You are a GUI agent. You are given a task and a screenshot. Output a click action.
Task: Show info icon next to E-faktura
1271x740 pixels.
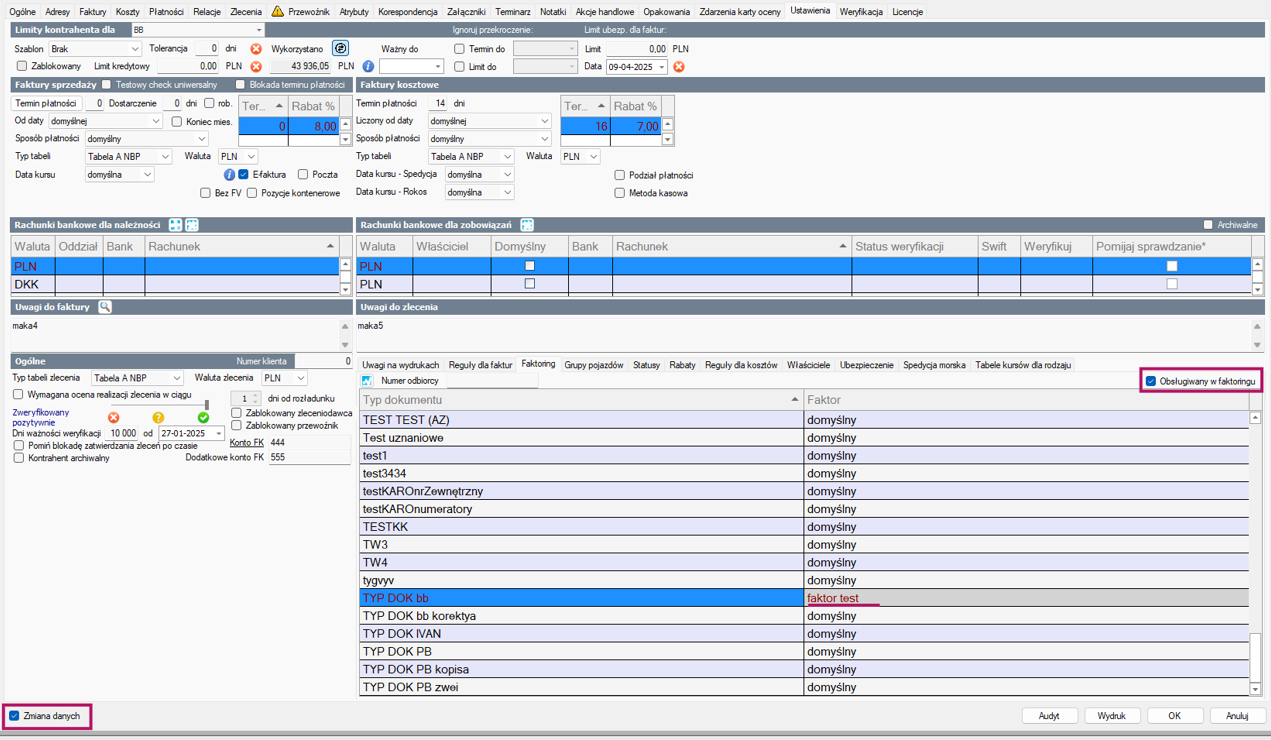[229, 175]
